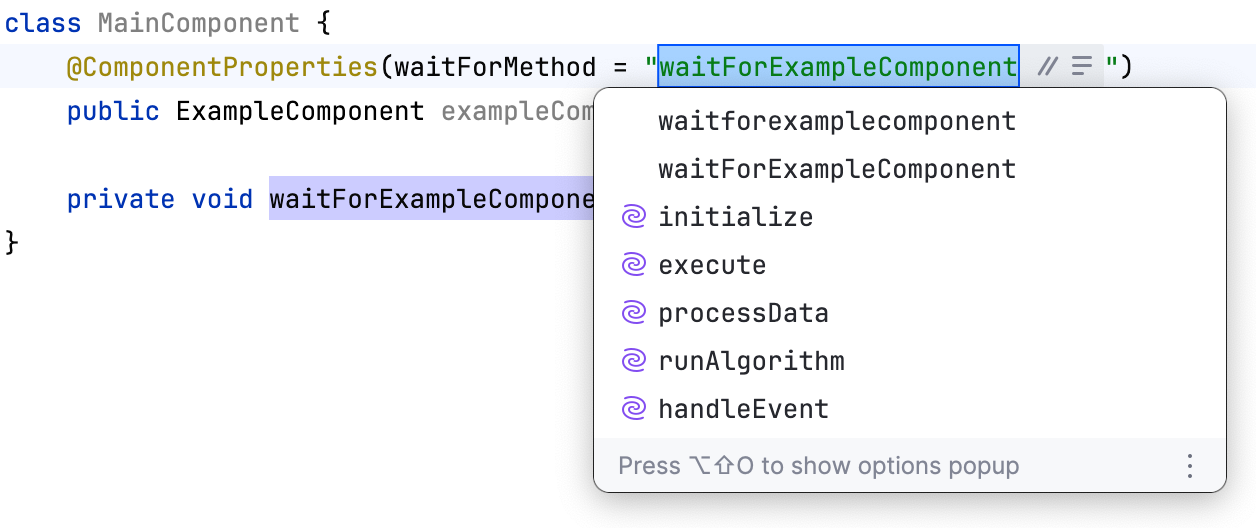1256x528 pixels.
Task: Open the three-dots menu in suggestions popup
Action: 1189,466
